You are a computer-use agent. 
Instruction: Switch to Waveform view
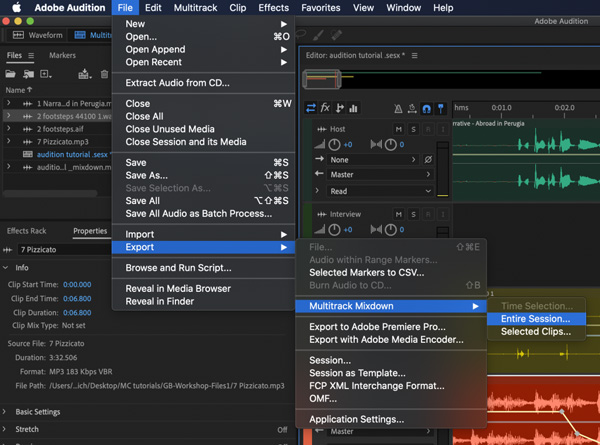(38, 35)
